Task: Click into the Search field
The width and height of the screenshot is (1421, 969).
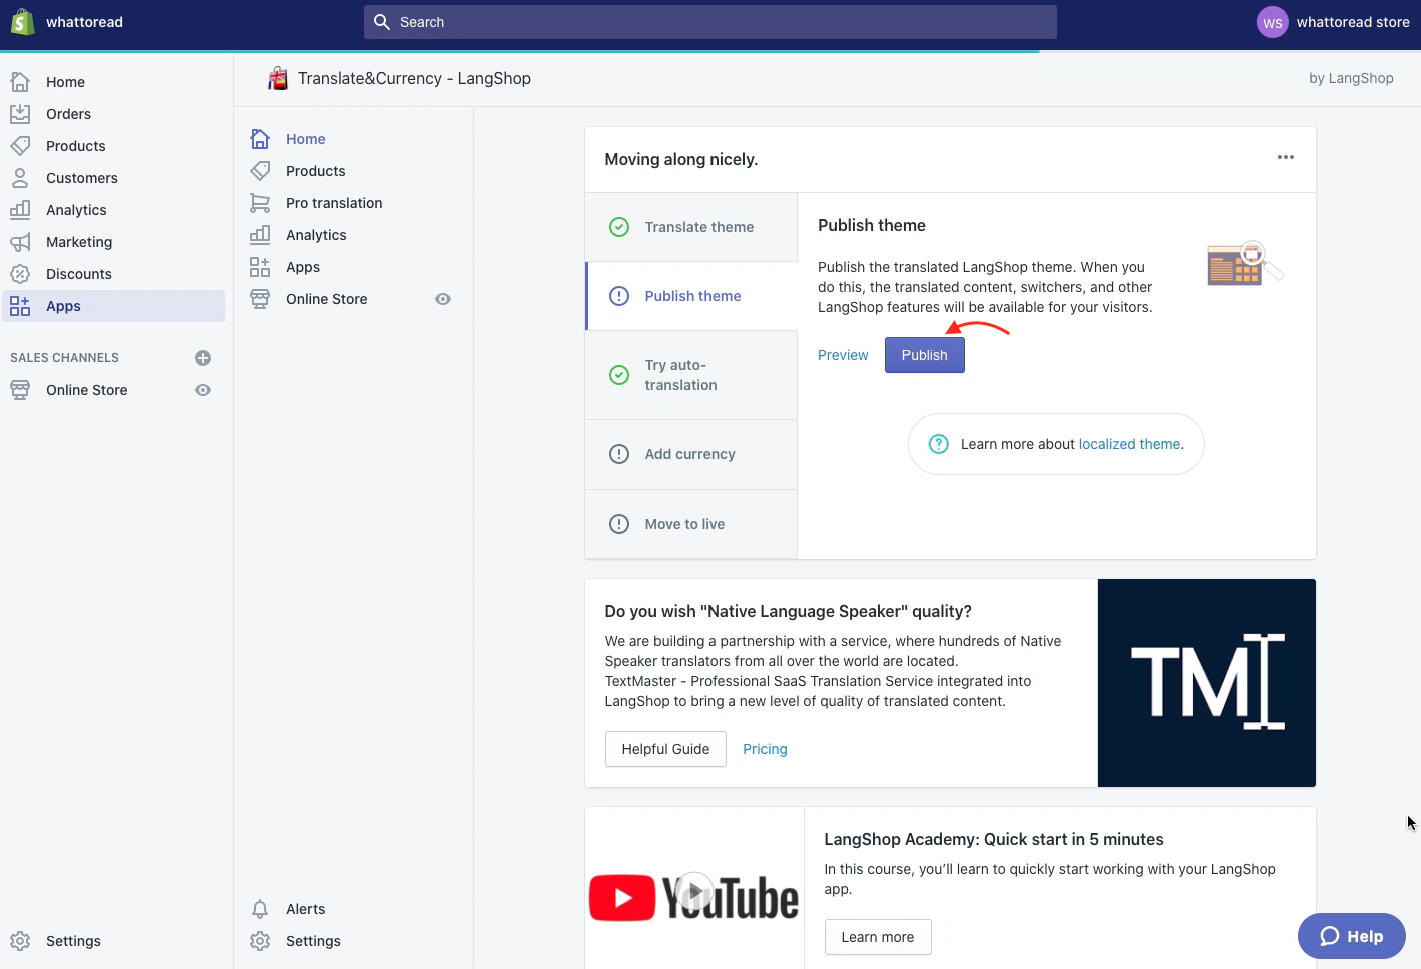Action: pyautogui.click(x=710, y=22)
